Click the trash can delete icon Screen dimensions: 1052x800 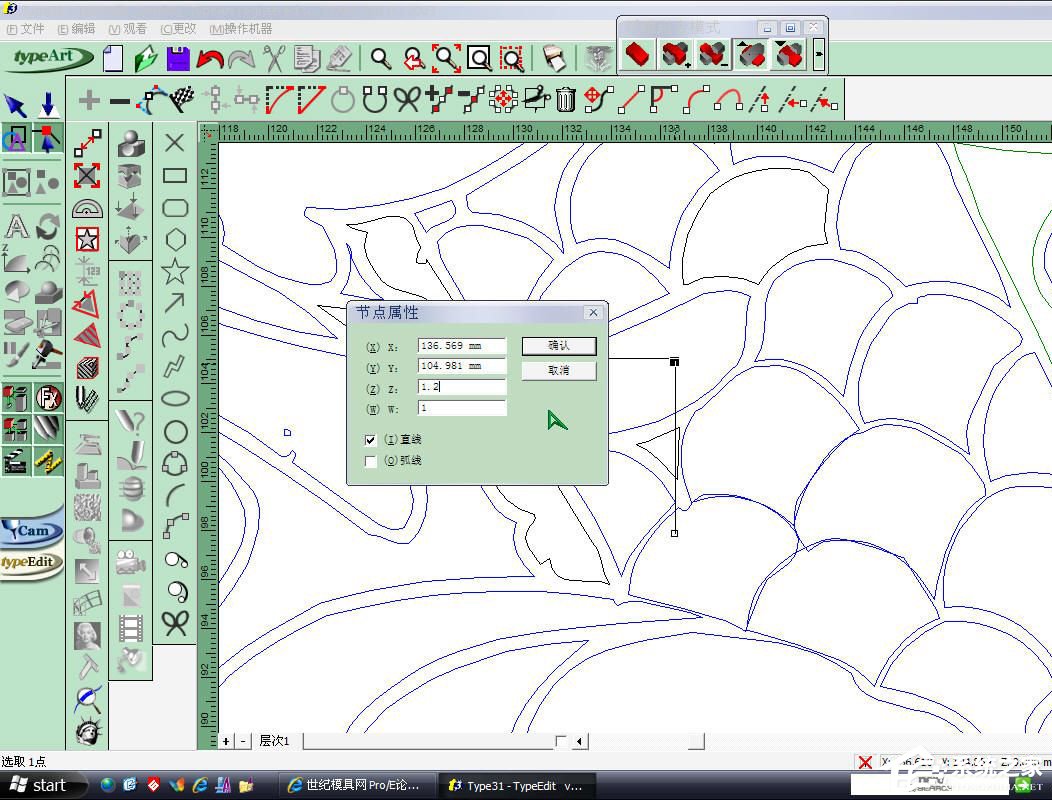[566, 99]
